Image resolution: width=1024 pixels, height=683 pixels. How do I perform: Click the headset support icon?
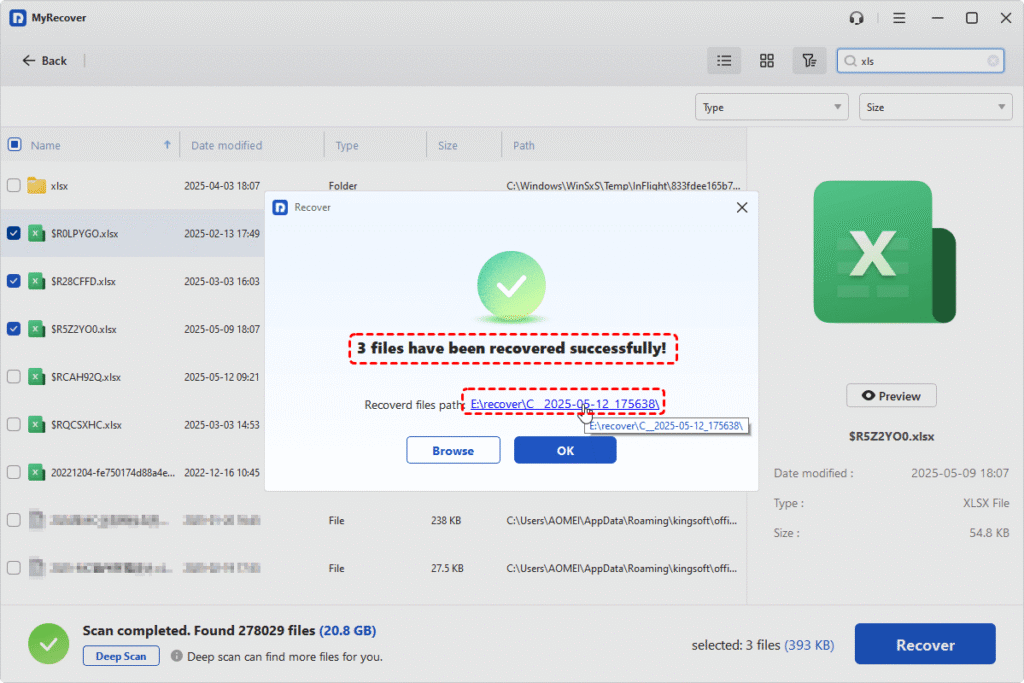(856, 18)
